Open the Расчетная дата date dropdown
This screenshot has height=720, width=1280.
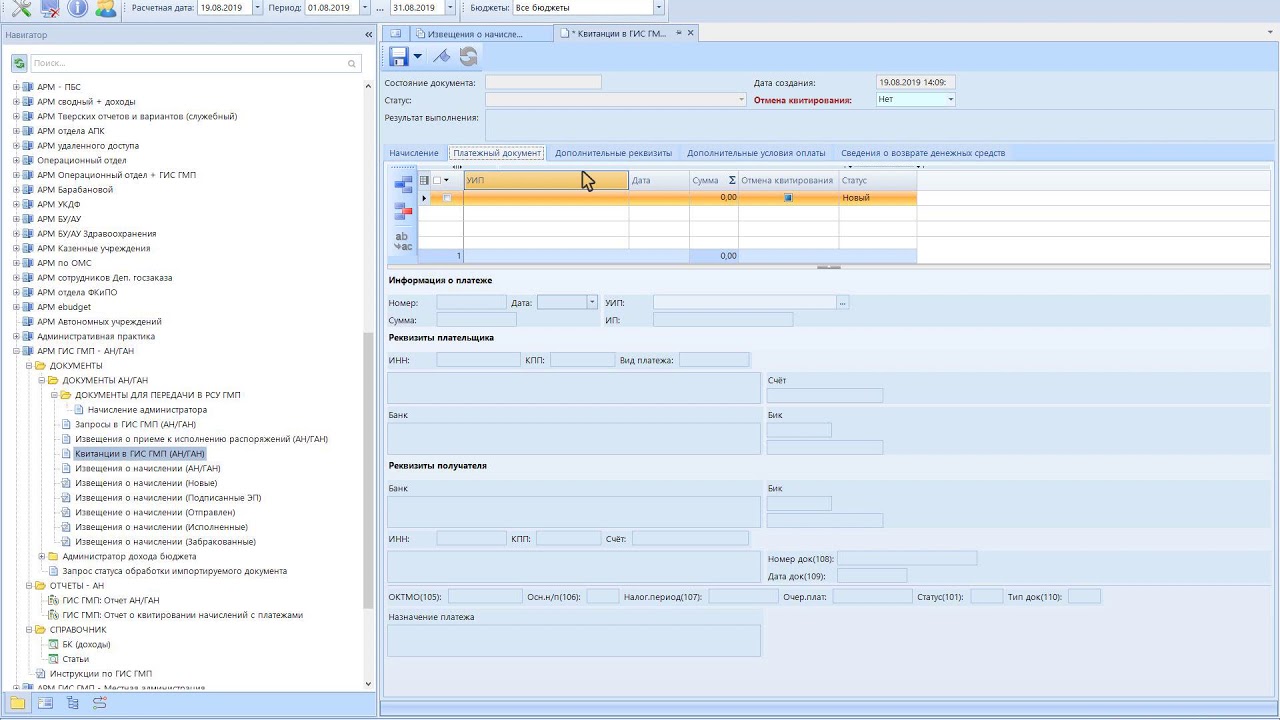(258, 8)
